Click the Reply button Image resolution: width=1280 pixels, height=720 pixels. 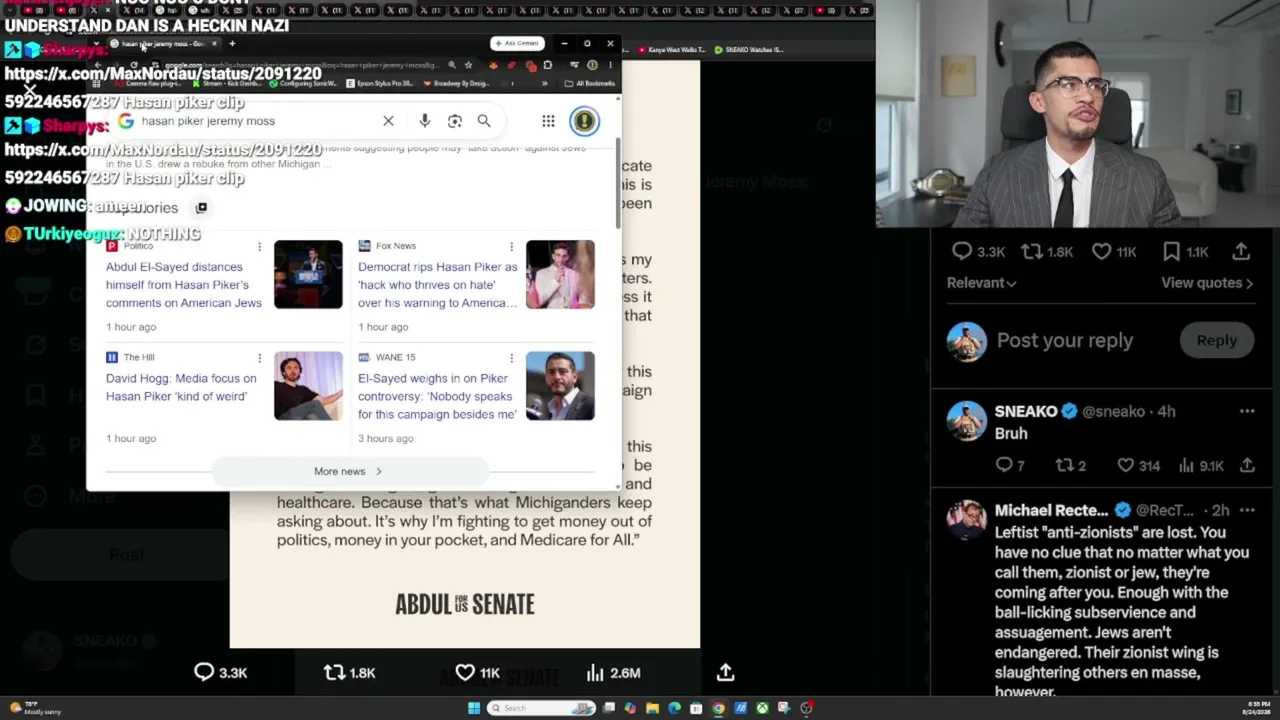(1217, 340)
